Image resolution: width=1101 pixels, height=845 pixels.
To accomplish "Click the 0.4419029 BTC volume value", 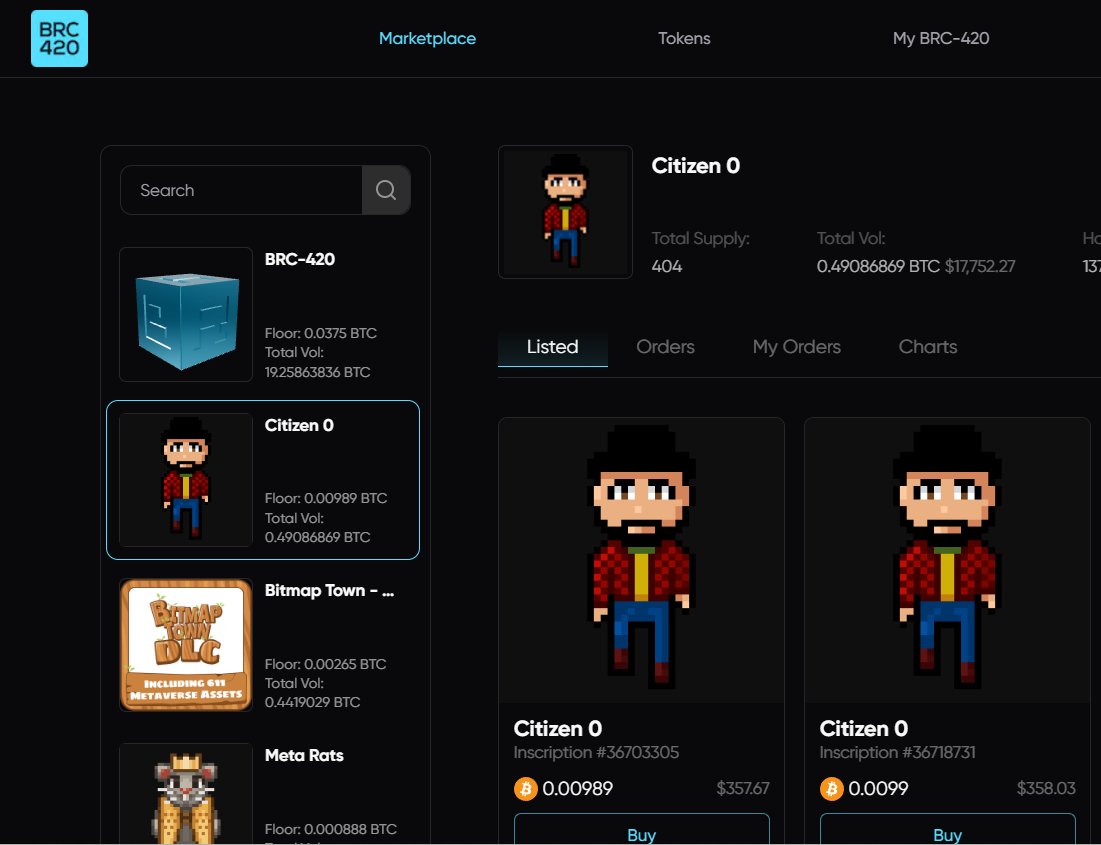I will (x=312, y=702).
